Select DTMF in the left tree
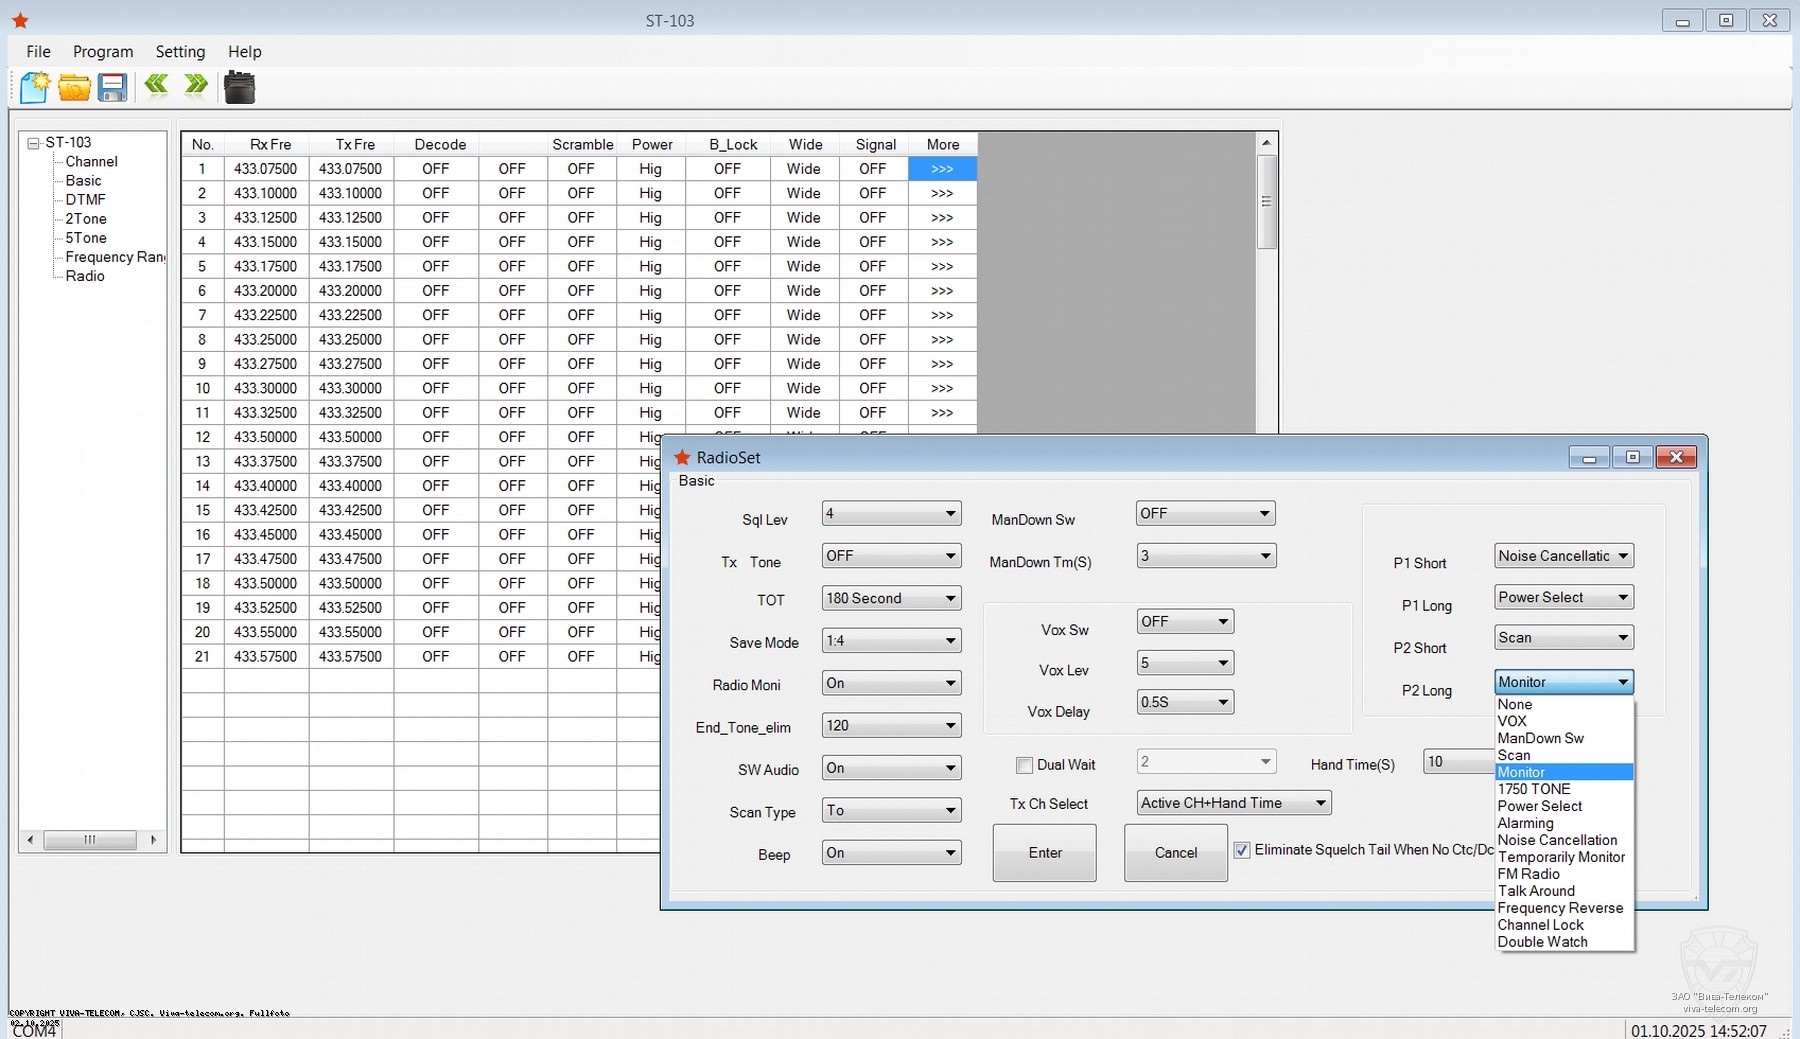This screenshot has width=1800, height=1039. tap(85, 200)
